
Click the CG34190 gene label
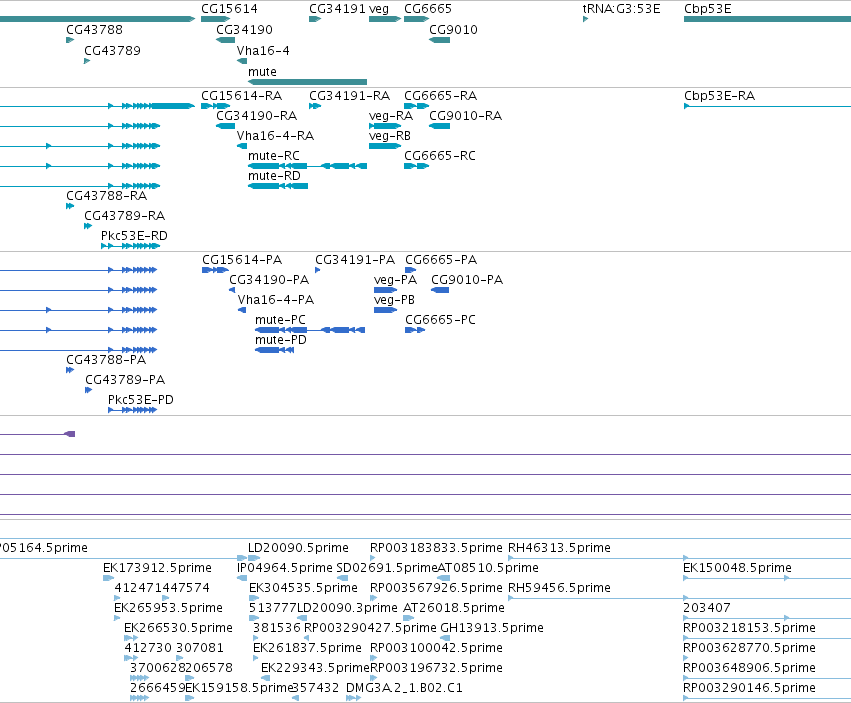pos(244,30)
